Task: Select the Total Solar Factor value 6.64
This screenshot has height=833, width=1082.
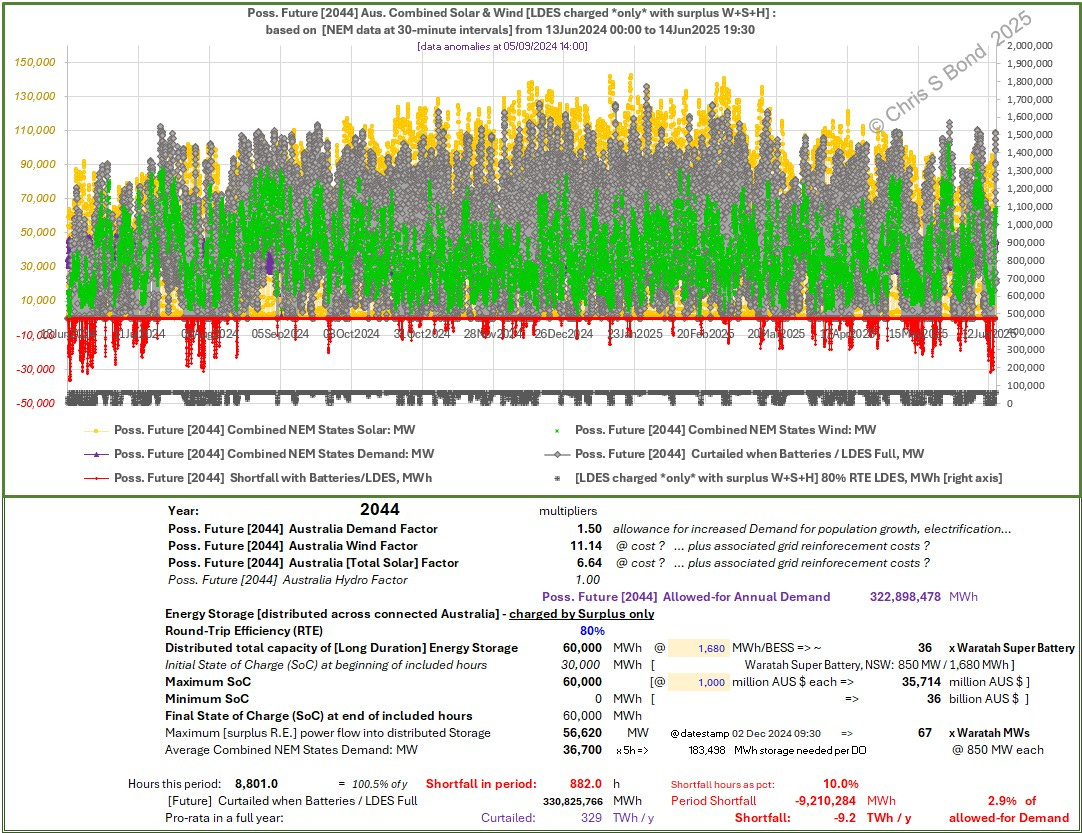Action: click(x=589, y=562)
